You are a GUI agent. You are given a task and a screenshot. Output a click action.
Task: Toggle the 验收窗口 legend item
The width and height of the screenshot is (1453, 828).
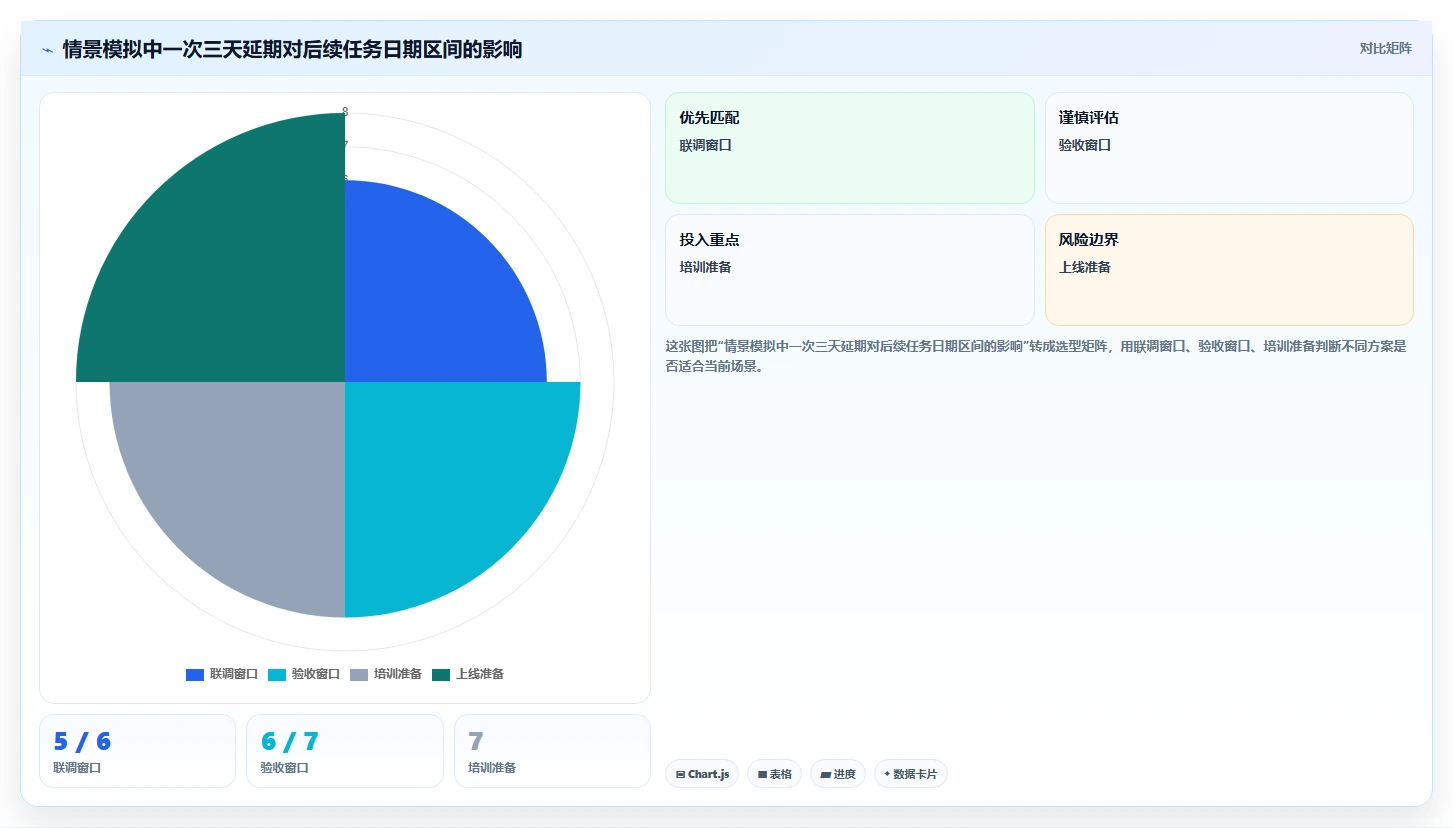304,674
